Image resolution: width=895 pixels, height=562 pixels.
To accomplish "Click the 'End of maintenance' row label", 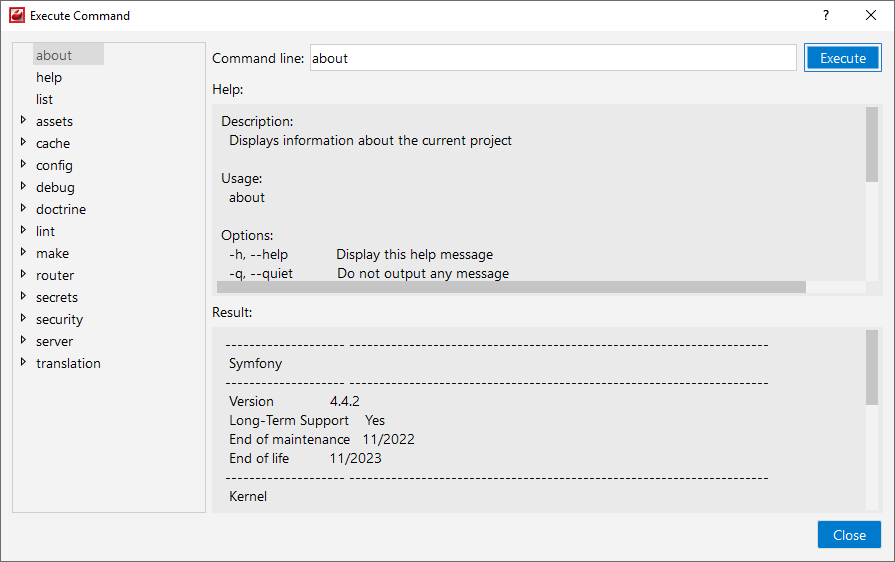I will click(x=289, y=439).
